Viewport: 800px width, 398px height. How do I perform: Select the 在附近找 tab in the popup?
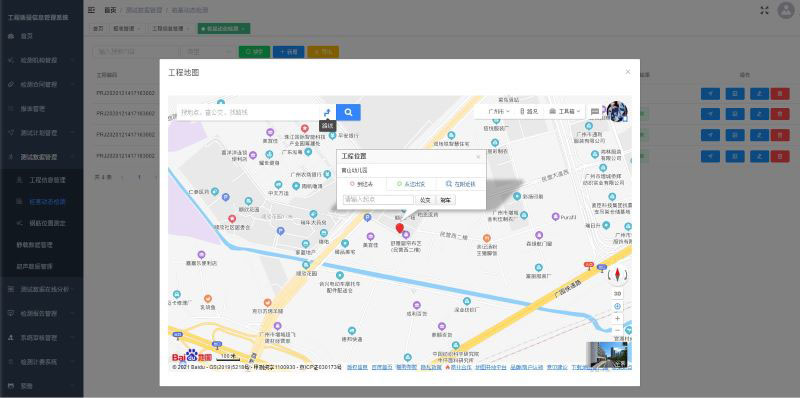[x=460, y=184]
